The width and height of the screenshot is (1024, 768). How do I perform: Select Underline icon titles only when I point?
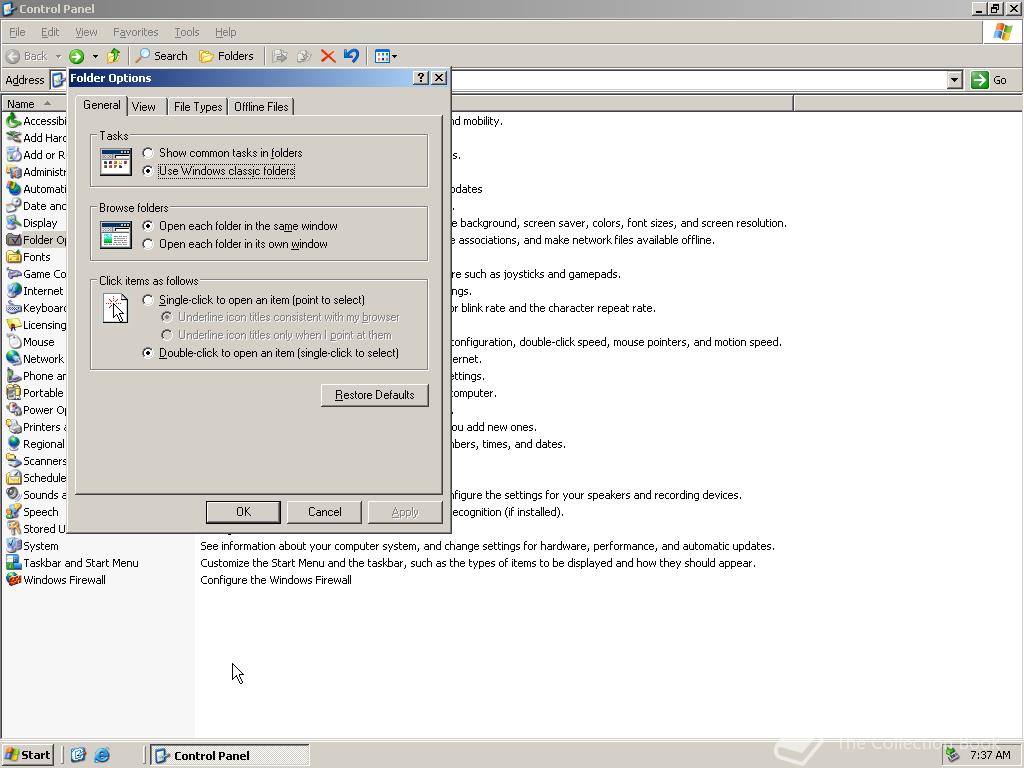276,335
